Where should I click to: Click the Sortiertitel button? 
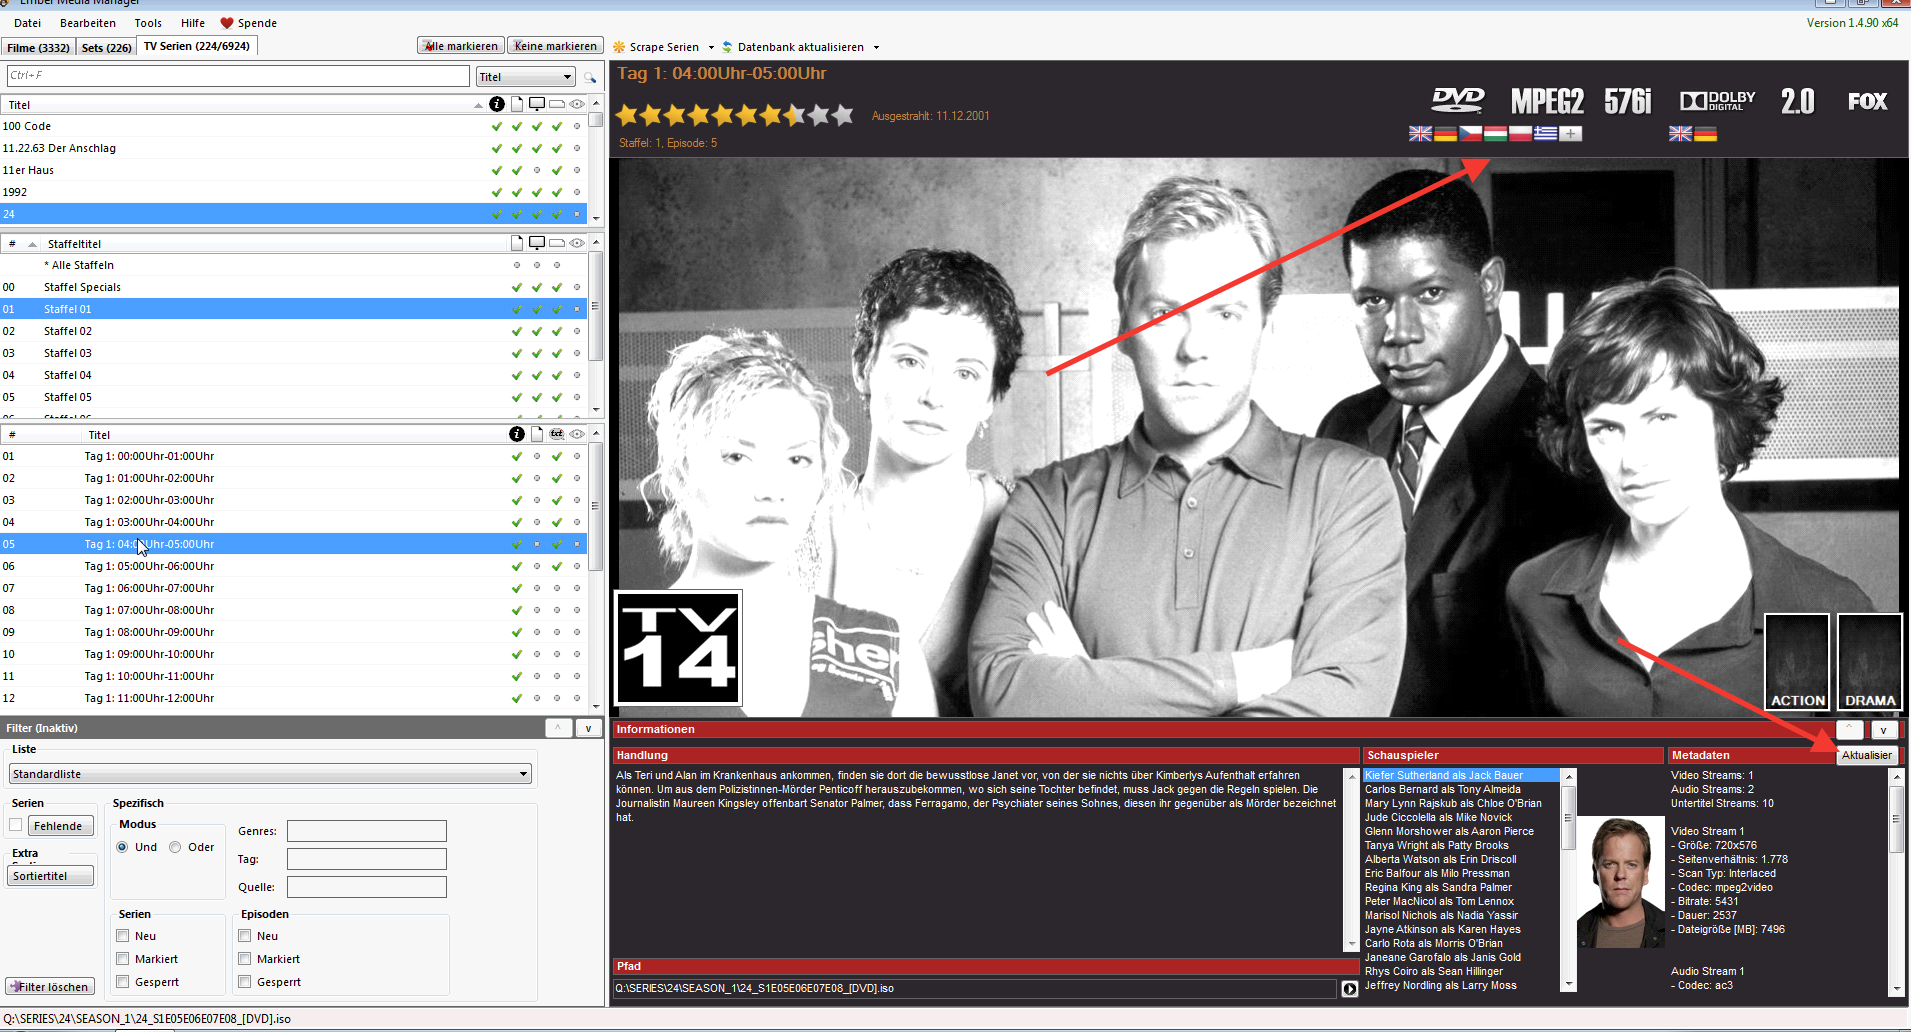[x=50, y=876]
